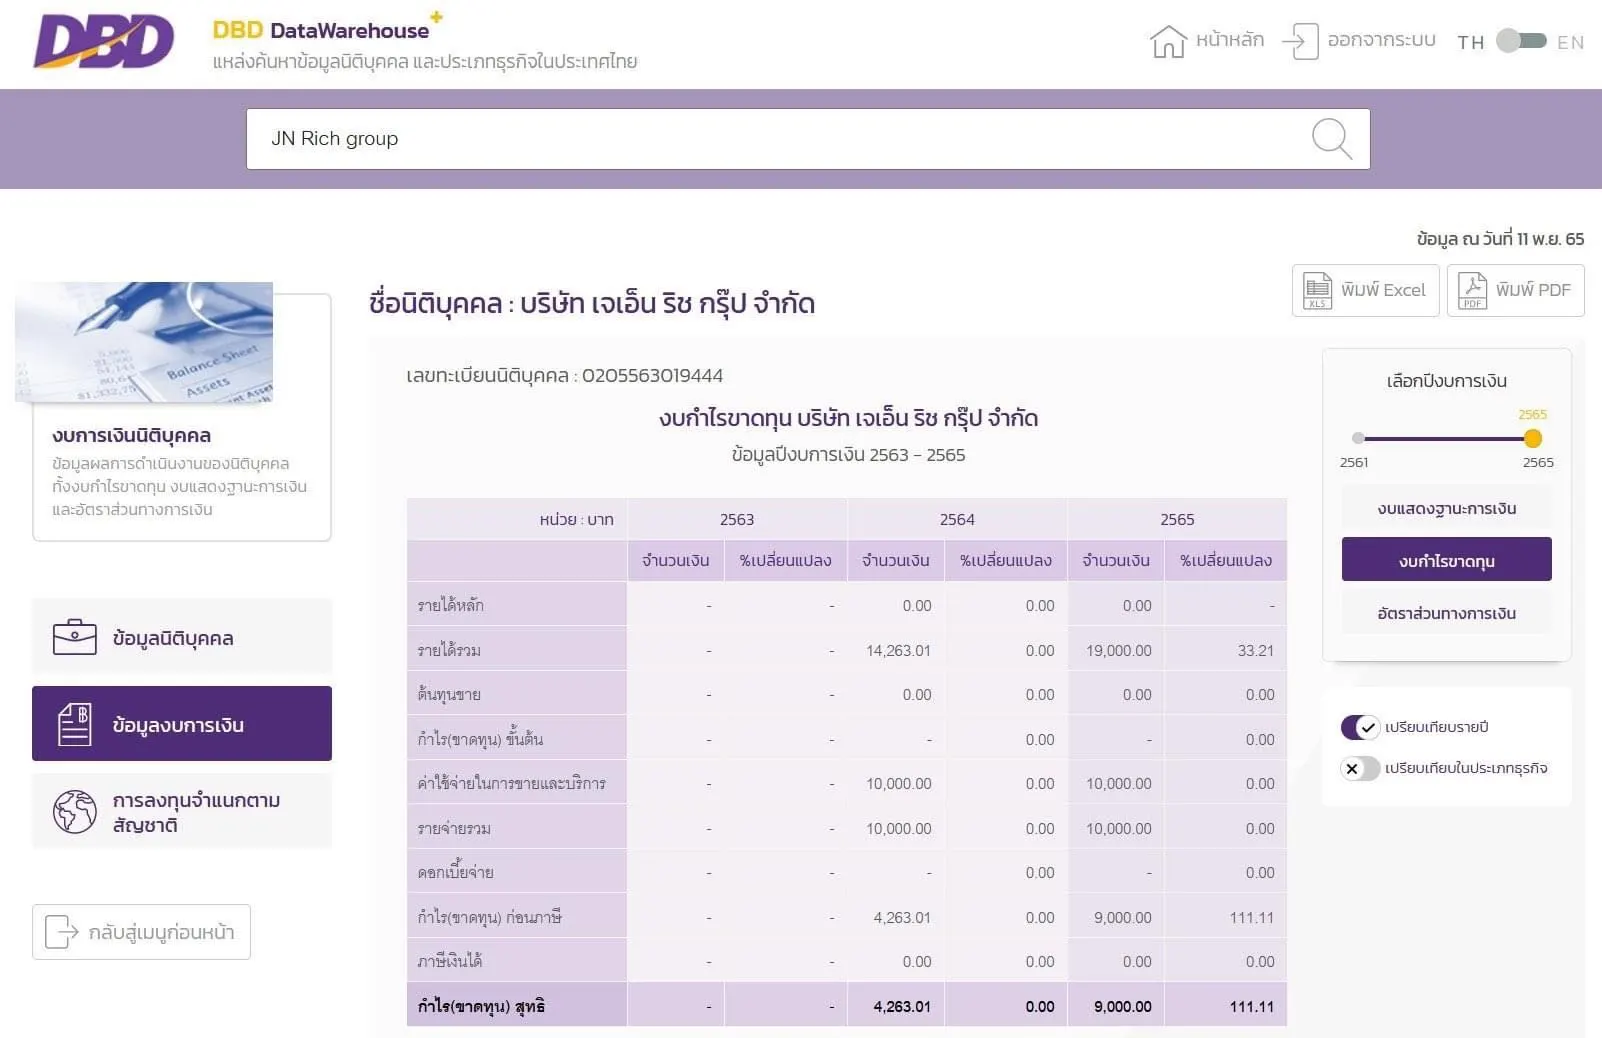Click the 19,000.00 total revenue value
This screenshot has height=1038, width=1602.
(1119, 650)
